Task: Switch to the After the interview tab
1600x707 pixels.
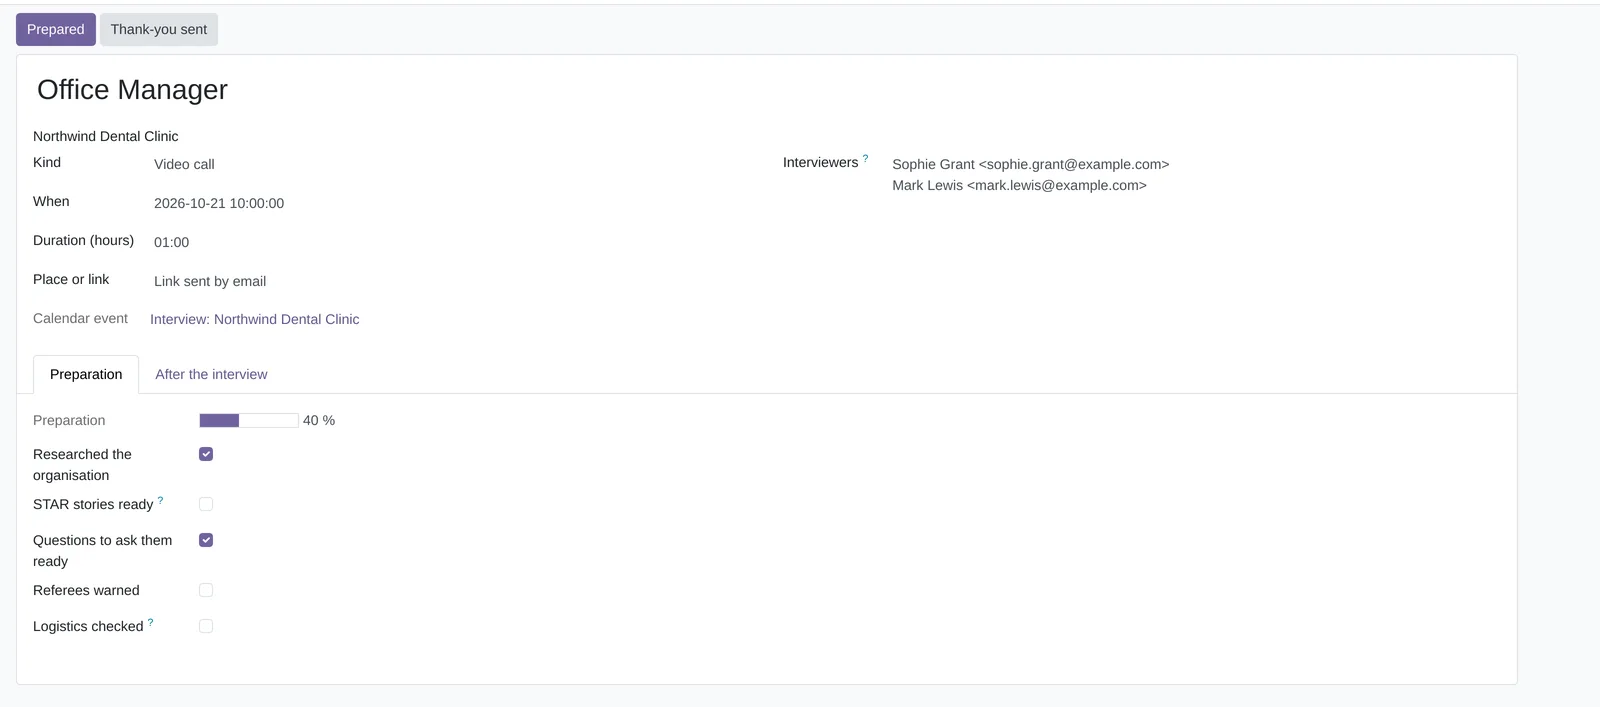Action: [x=211, y=374]
